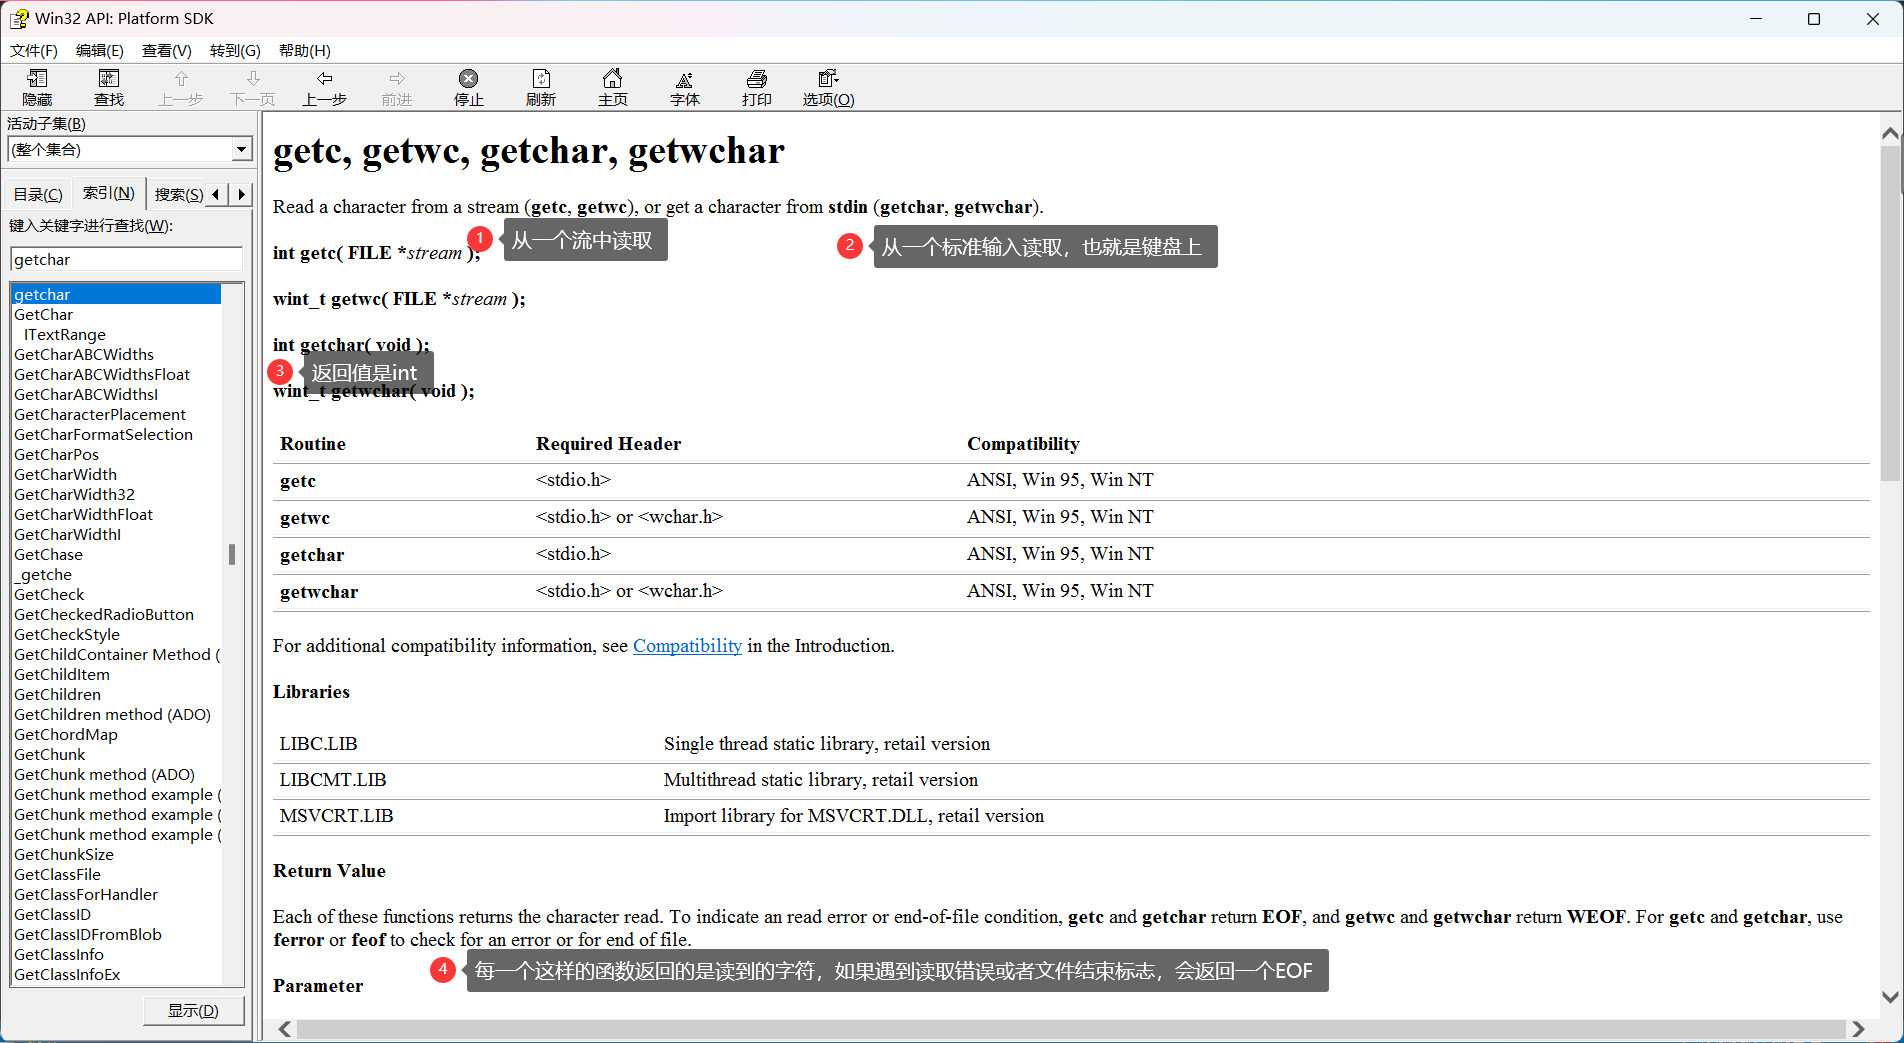Click the left chevron beside the tab row
1904x1043 pixels.
(x=215, y=193)
